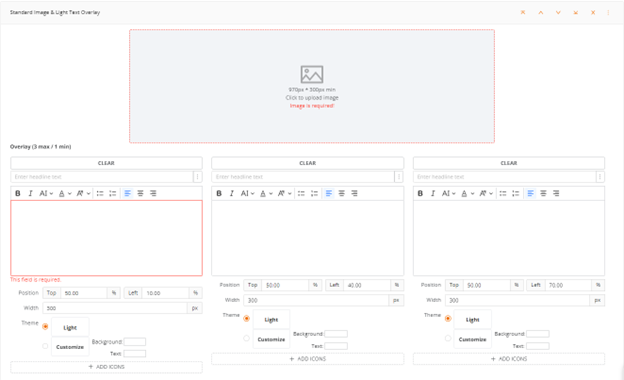624x380 pixels.
Task: Open font size dropdown in second overlay toolbar
Action: click(x=285, y=193)
